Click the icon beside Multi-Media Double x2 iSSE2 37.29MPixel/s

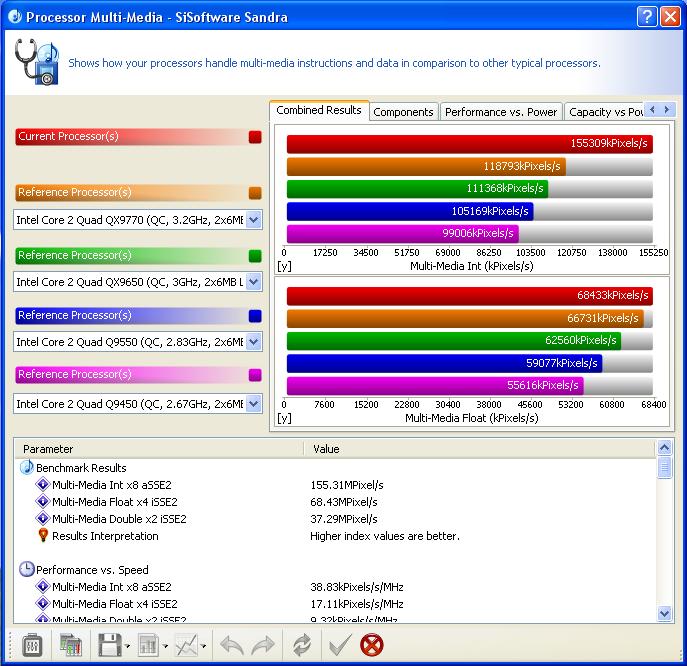(x=43, y=518)
